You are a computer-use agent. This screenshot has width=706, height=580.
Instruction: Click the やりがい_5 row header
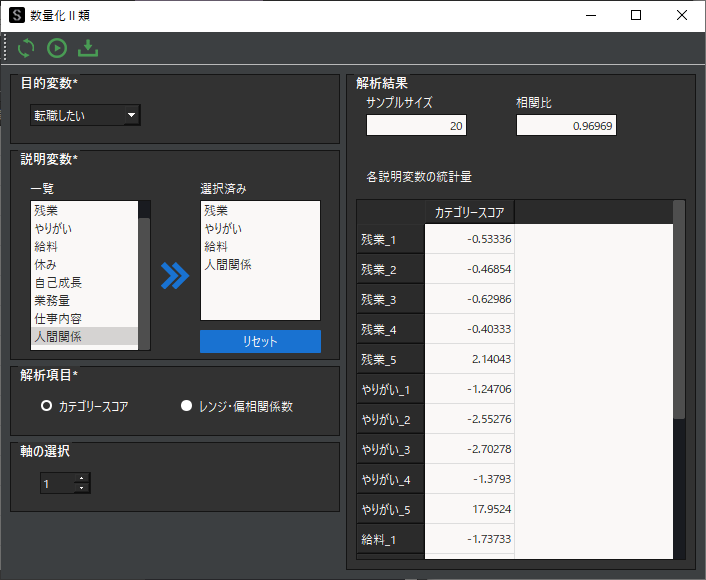click(x=390, y=509)
